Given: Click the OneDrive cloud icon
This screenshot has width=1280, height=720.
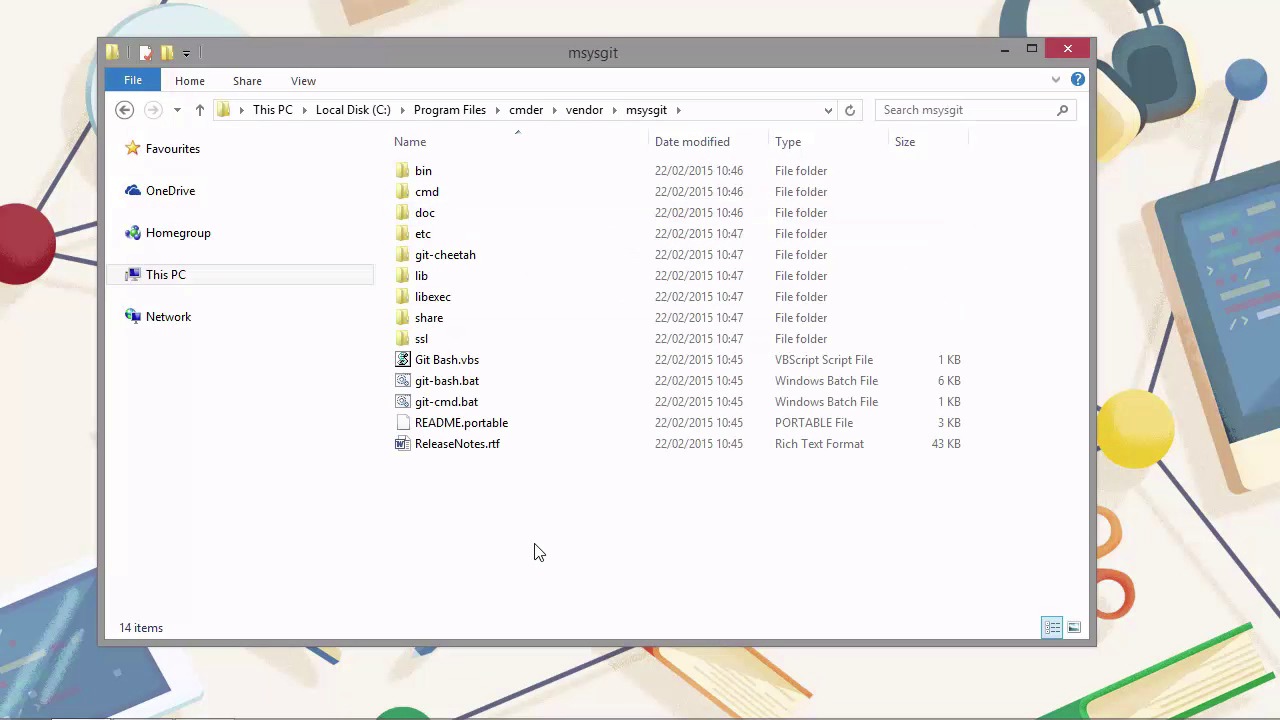Looking at the screenshot, I should (133, 191).
